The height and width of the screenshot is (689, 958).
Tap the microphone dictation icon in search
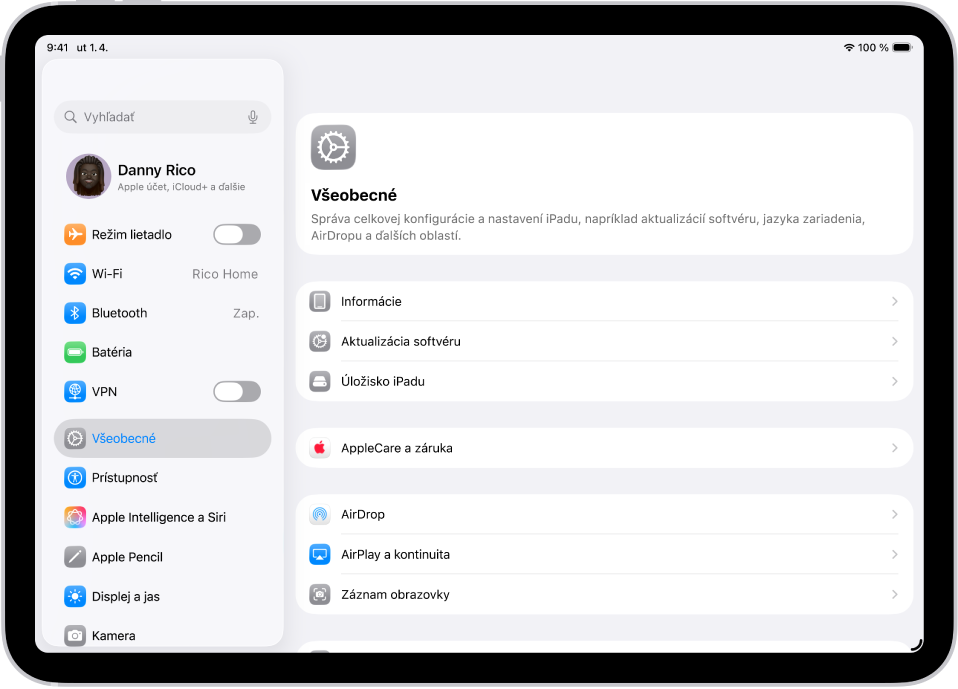click(253, 117)
